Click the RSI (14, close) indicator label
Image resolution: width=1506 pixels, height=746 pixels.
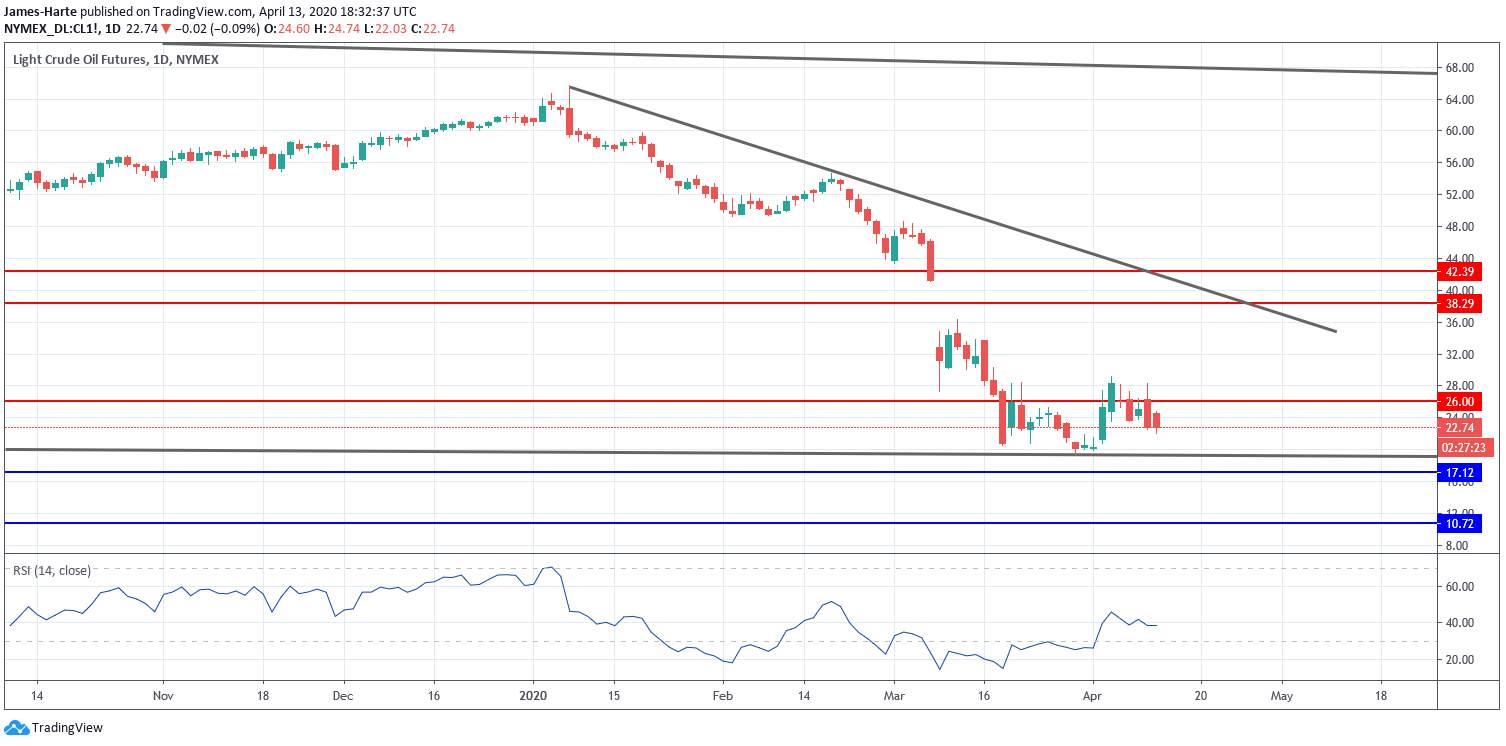point(51,571)
